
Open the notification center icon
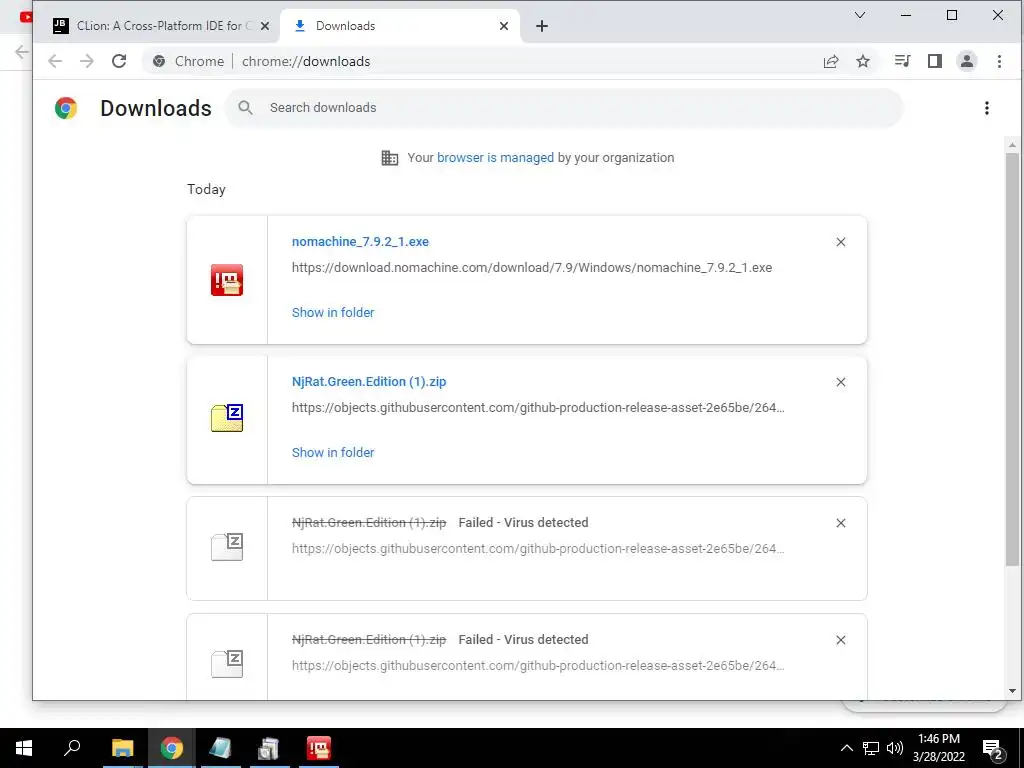click(x=993, y=749)
